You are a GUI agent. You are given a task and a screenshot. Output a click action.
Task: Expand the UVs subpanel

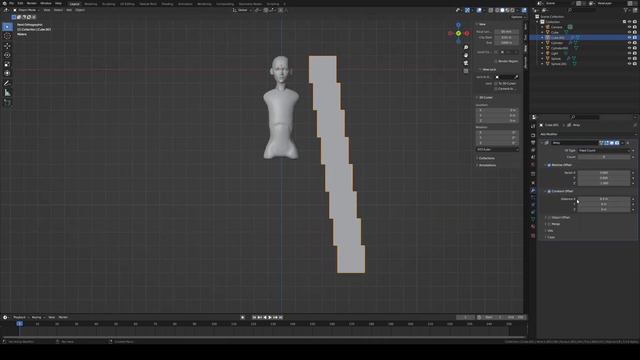coord(550,231)
